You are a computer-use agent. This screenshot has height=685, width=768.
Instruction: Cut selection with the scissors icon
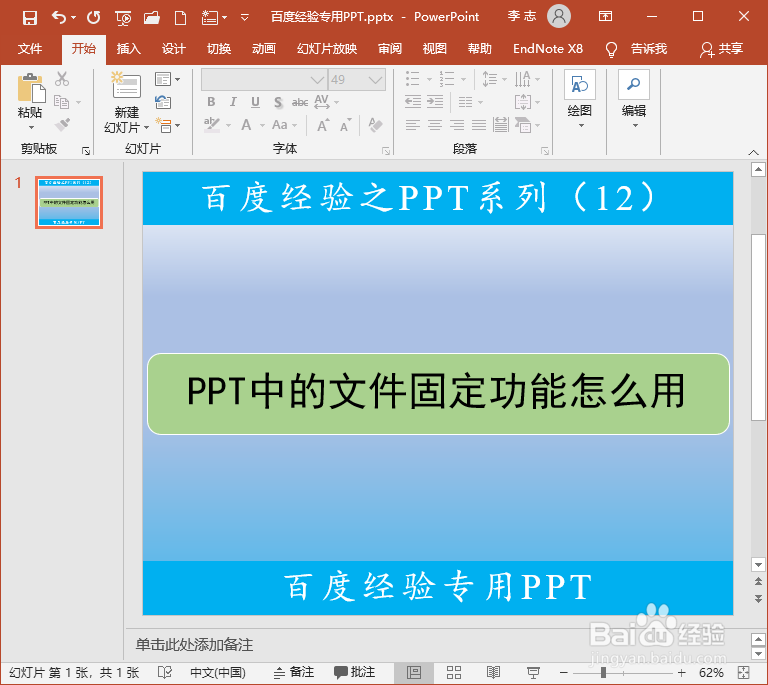click(x=62, y=79)
